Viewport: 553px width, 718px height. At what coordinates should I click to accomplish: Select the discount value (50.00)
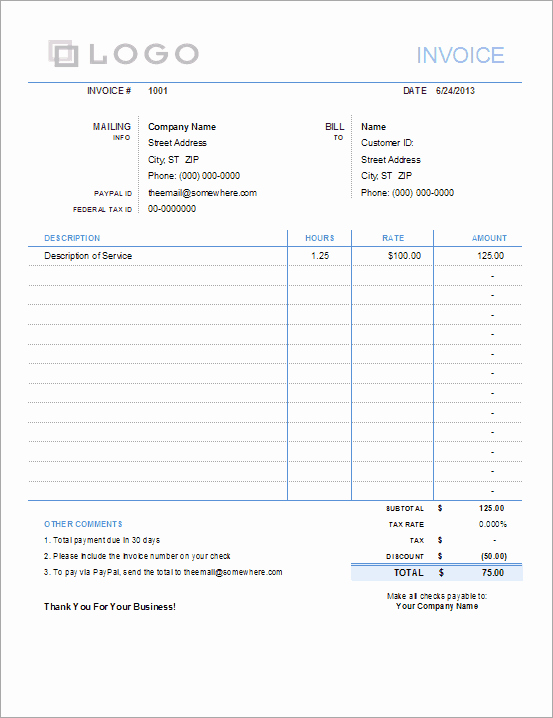click(x=493, y=556)
